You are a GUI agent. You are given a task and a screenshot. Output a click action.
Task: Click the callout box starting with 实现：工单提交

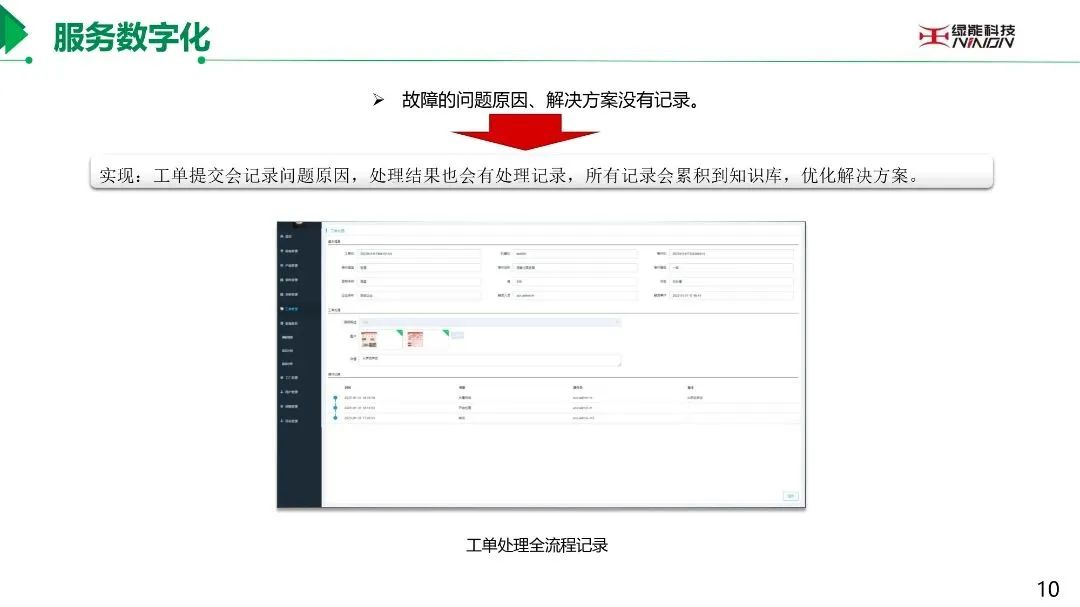(540, 175)
